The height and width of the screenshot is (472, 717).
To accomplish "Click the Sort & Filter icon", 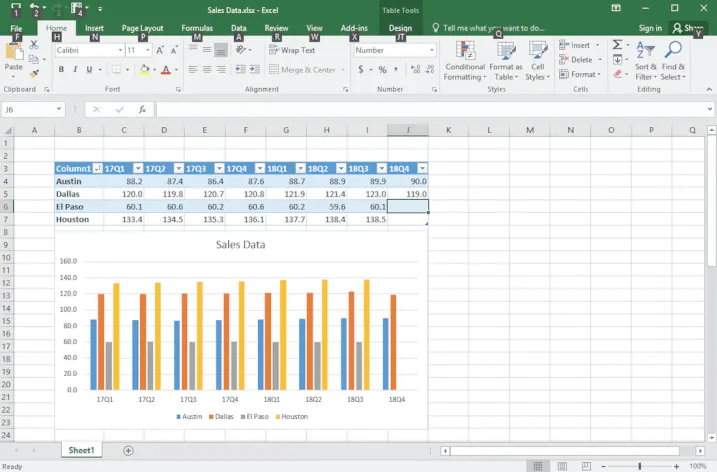I will click(x=645, y=61).
